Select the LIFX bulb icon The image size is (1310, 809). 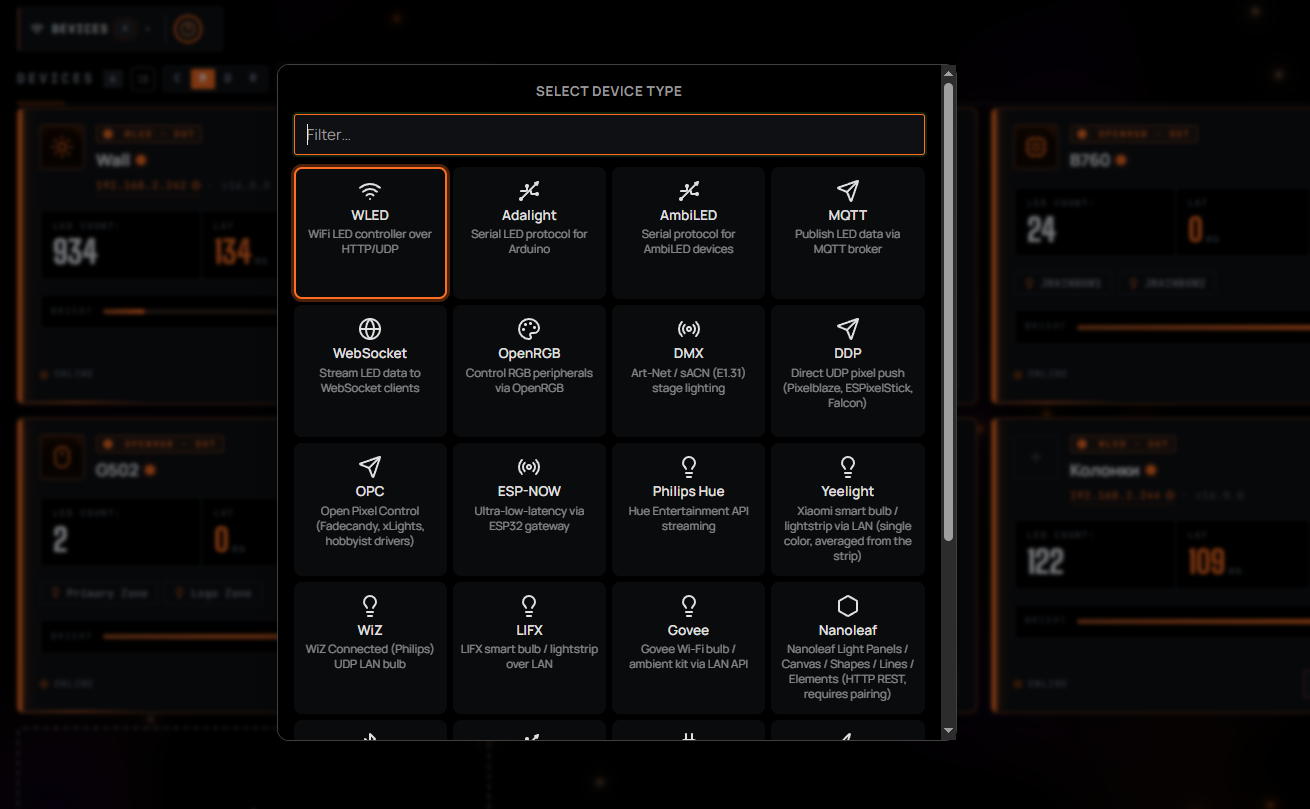pyautogui.click(x=529, y=606)
